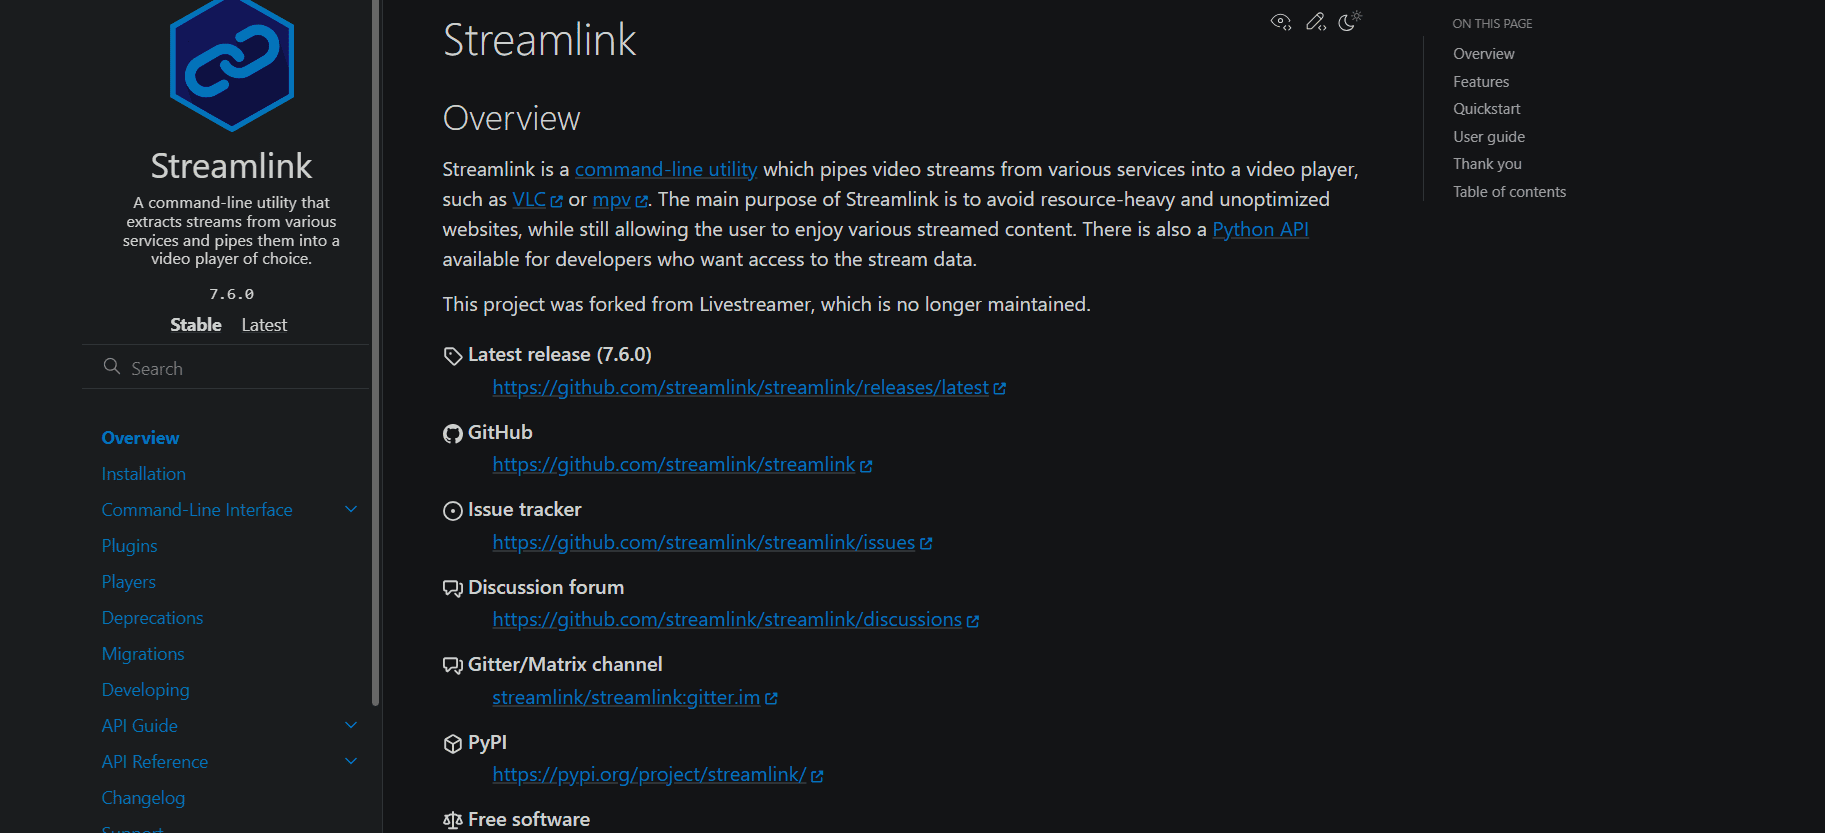
Task: Click the left sidebar vertical scrollbar
Action: pyautogui.click(x=375, y=353)
